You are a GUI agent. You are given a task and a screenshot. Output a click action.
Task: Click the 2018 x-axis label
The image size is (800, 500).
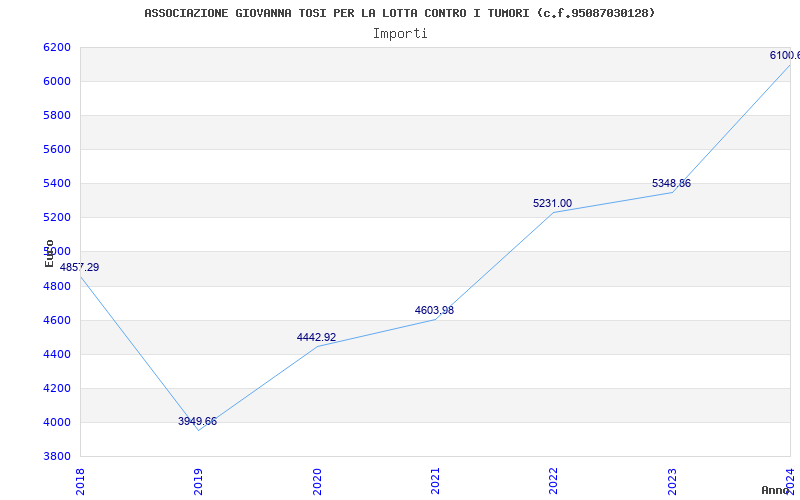pyautogui.click(x=80, y=482)
